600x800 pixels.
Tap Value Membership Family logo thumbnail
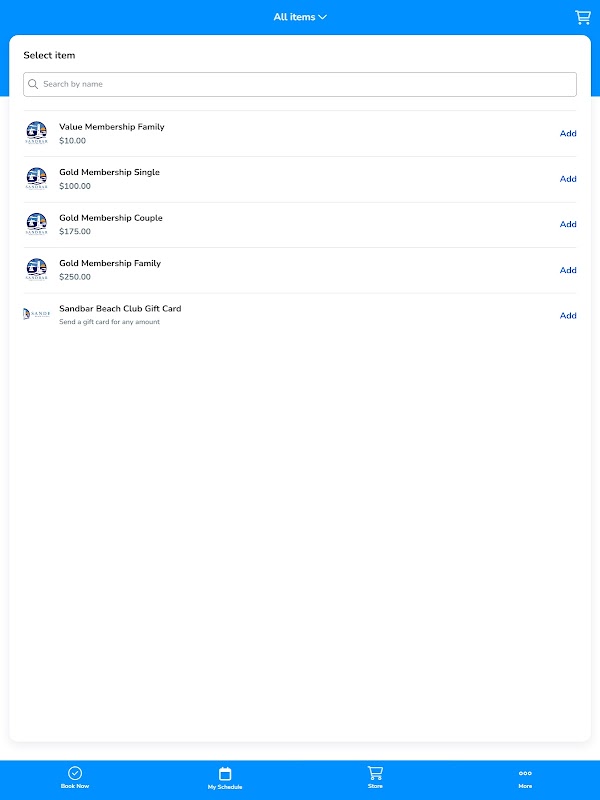pos(36,133)
